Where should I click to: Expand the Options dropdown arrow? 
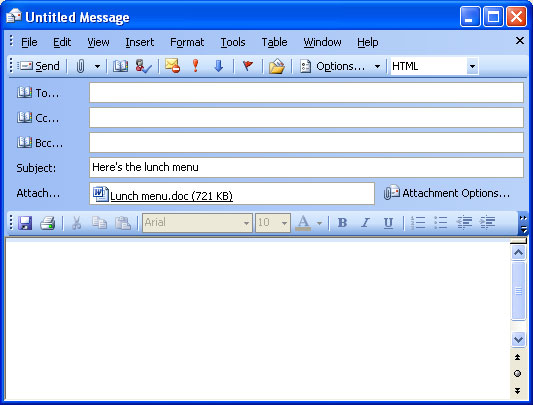tap(377, 66)
